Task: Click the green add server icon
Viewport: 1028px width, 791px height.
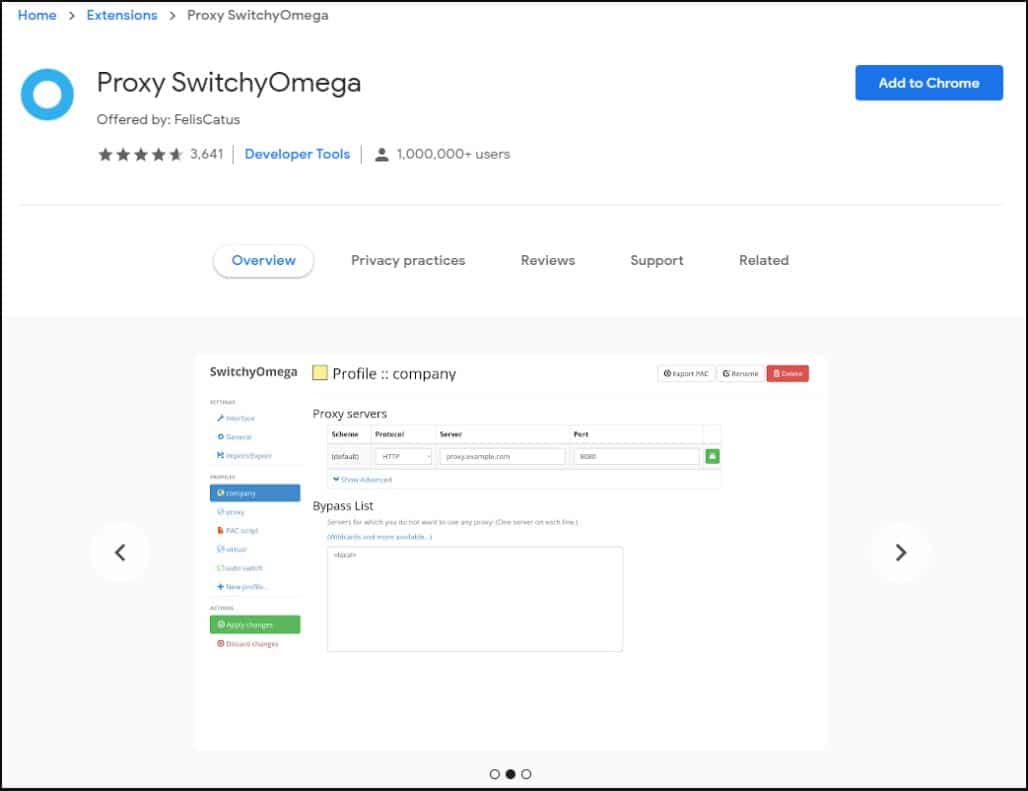Action: click(713, 456)
